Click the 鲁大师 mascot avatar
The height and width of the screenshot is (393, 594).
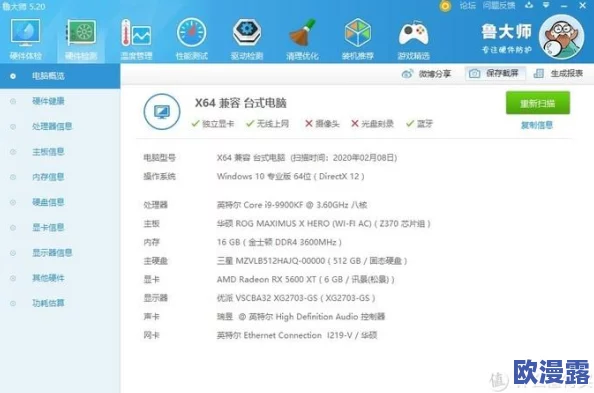tap(561, 37)
